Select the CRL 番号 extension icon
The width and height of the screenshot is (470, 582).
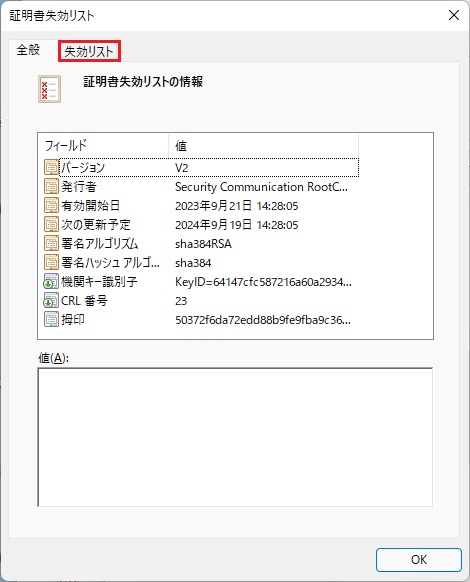51,300
